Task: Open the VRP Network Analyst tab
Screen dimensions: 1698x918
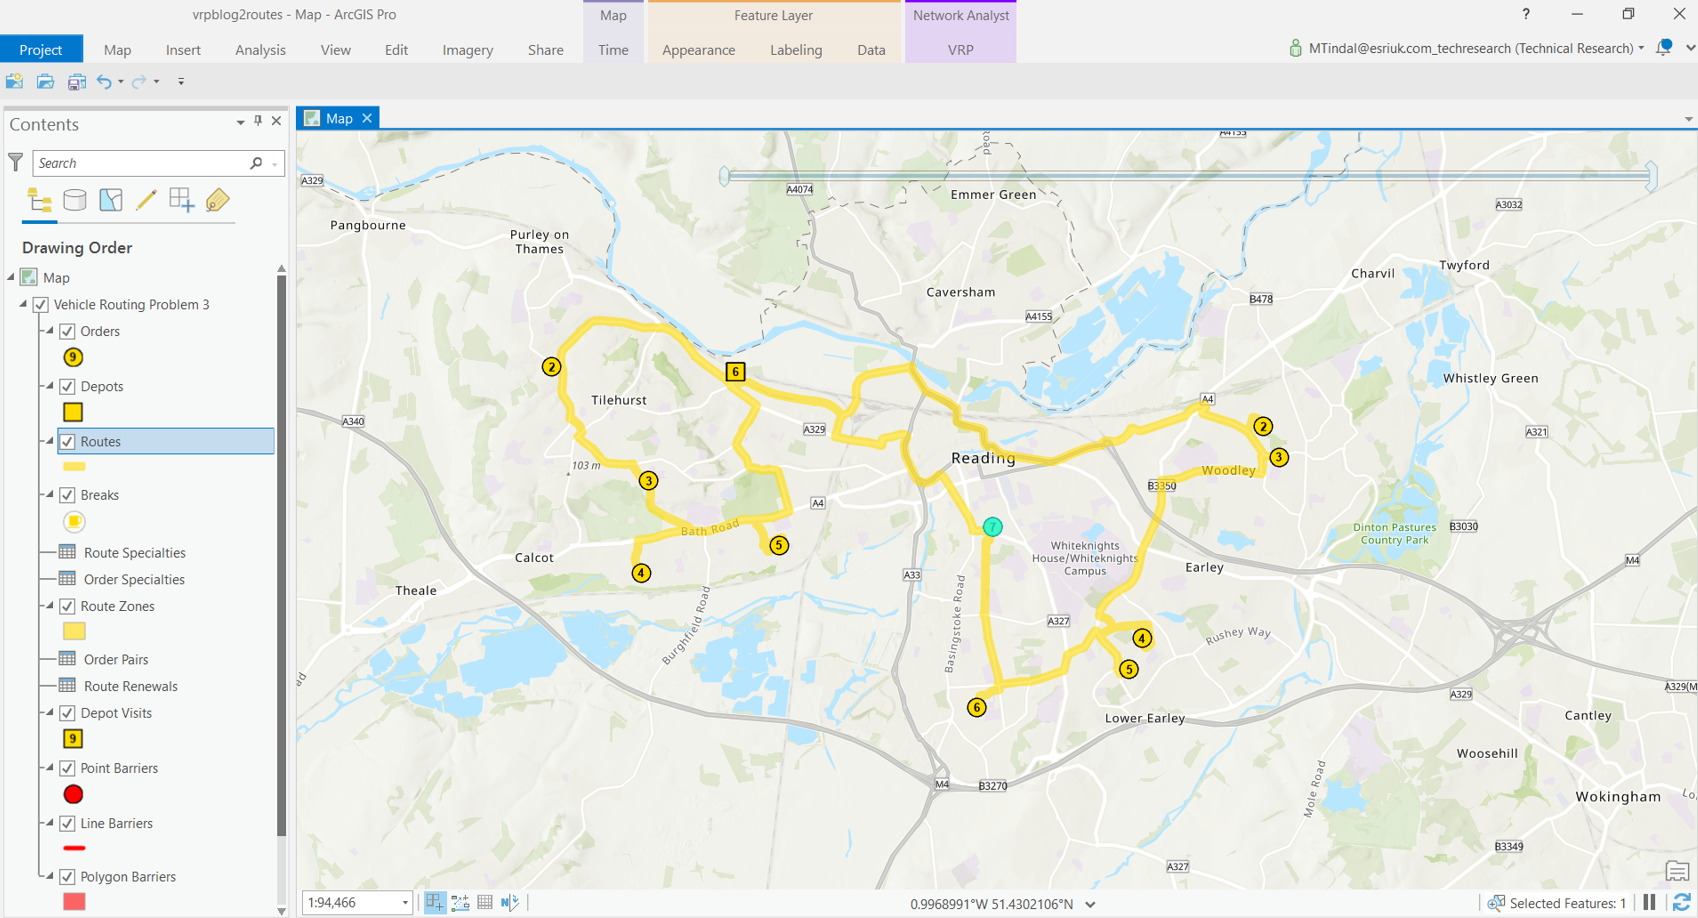Action: click(960, 49)
